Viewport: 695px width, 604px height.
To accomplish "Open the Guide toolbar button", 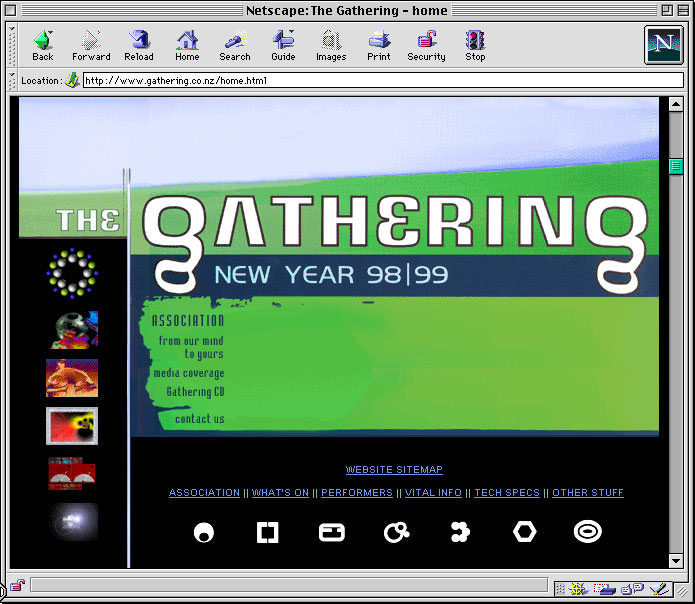I will (x=283, y=45).
